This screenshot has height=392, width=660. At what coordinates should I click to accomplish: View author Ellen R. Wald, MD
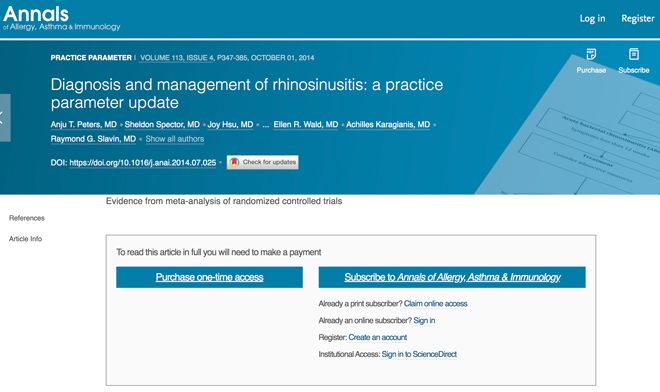click(x=306, y=125)
